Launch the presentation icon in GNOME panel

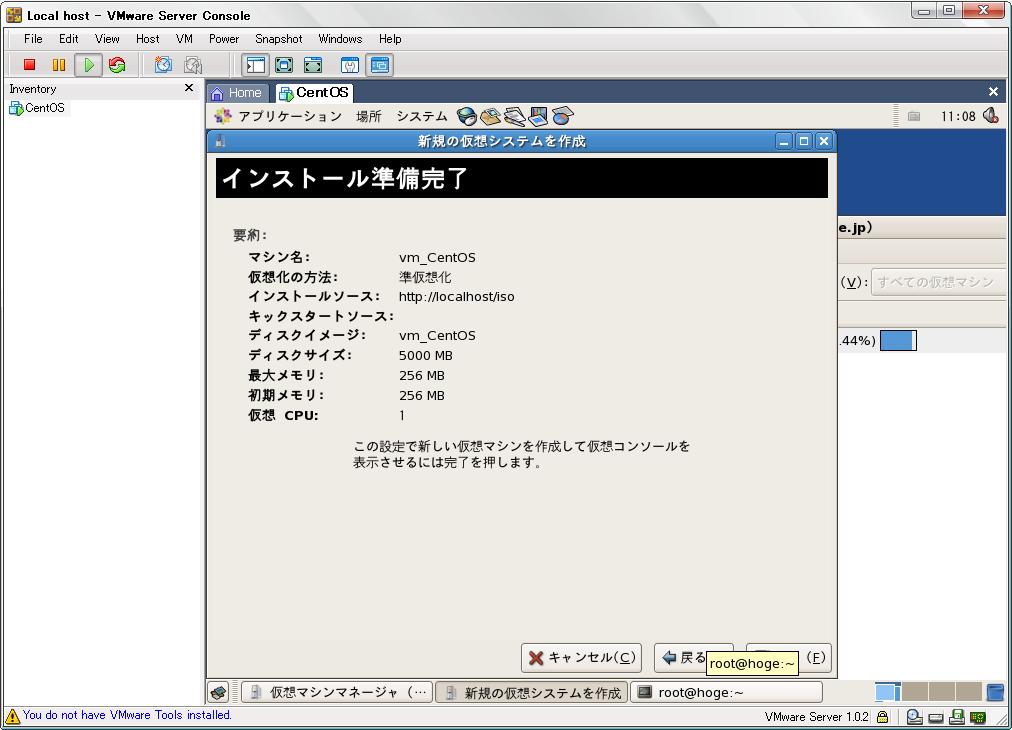538,116
